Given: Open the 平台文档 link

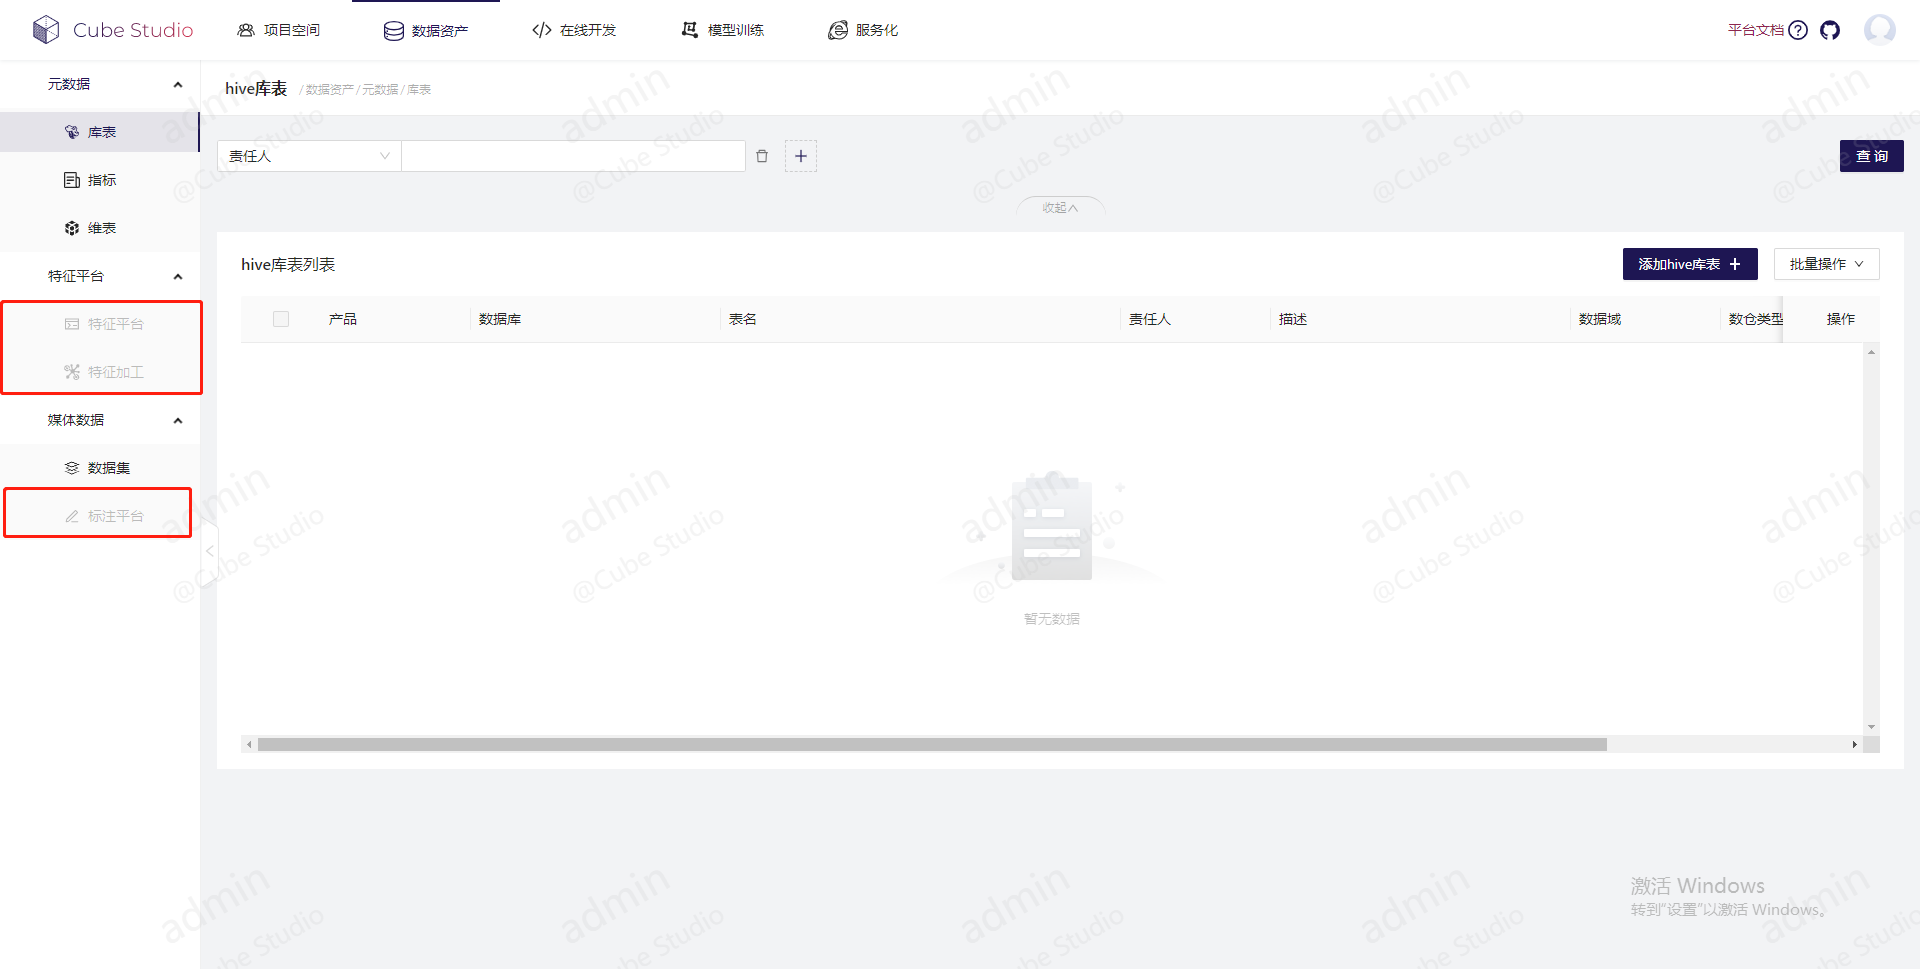Looking at the screenshot, I should click(1756, 30).
